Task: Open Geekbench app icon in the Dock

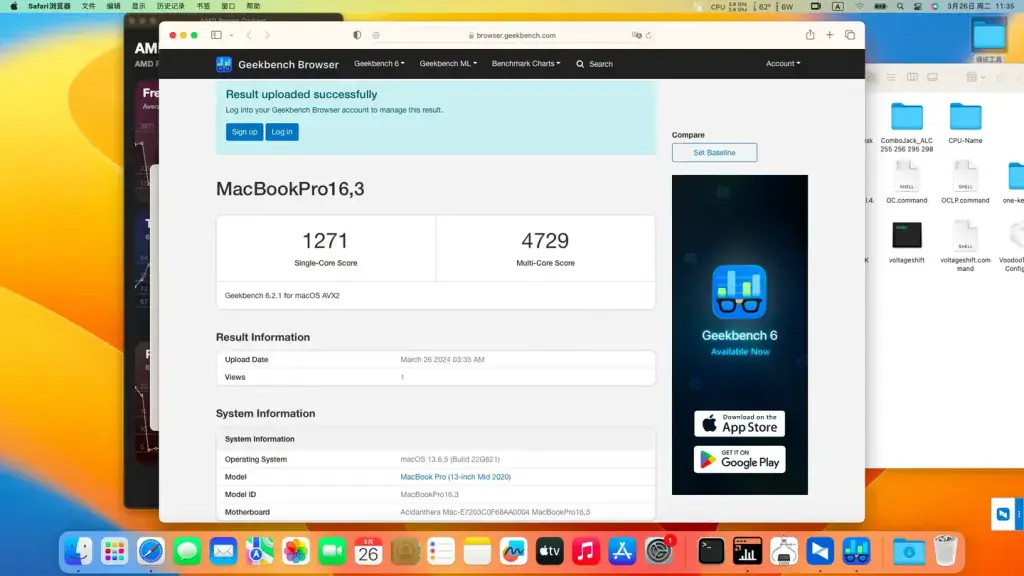Action: tap(856, 551)
